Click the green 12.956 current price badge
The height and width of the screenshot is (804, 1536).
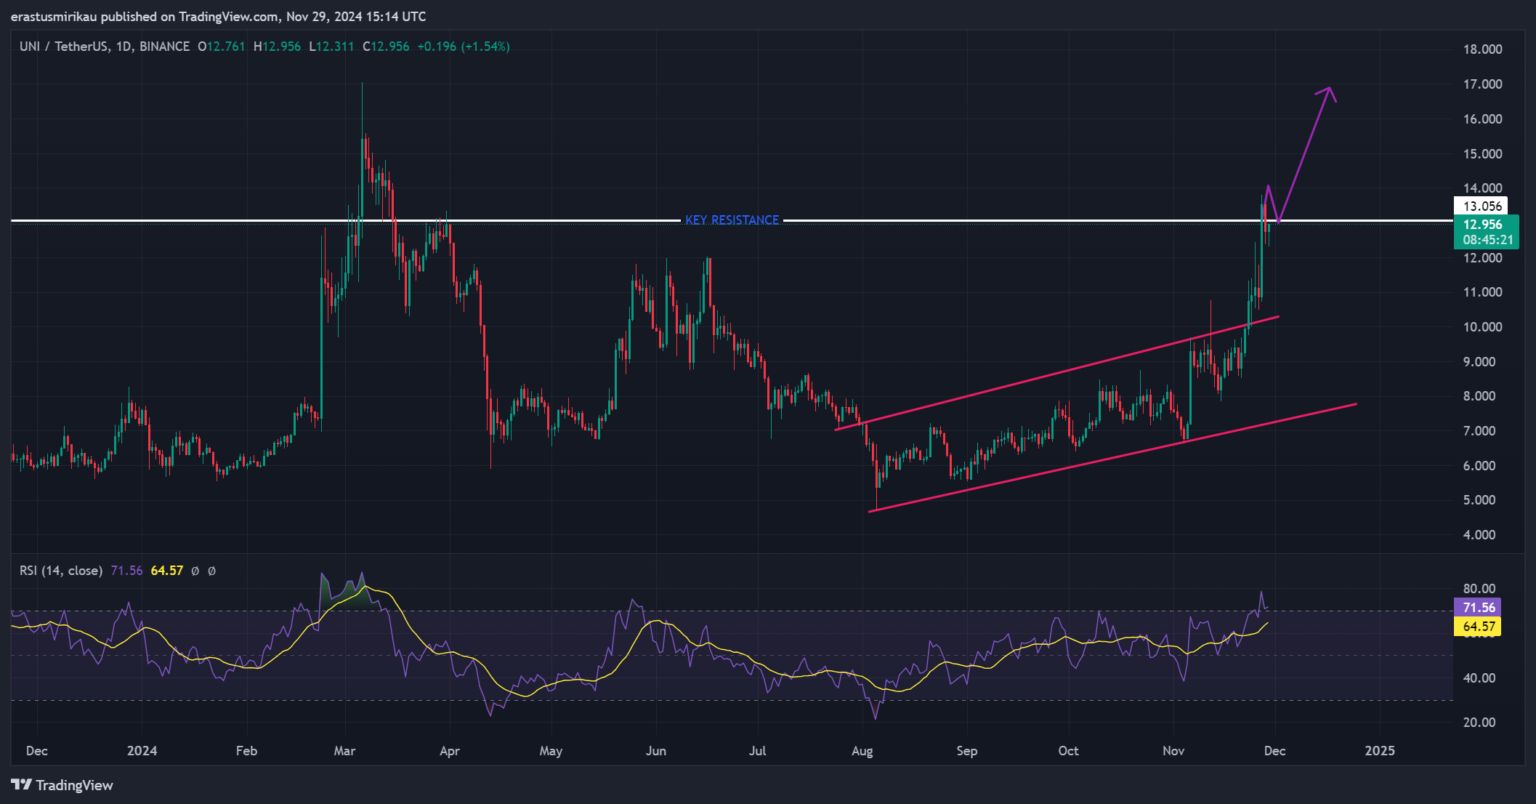(x=1484, y=224)
